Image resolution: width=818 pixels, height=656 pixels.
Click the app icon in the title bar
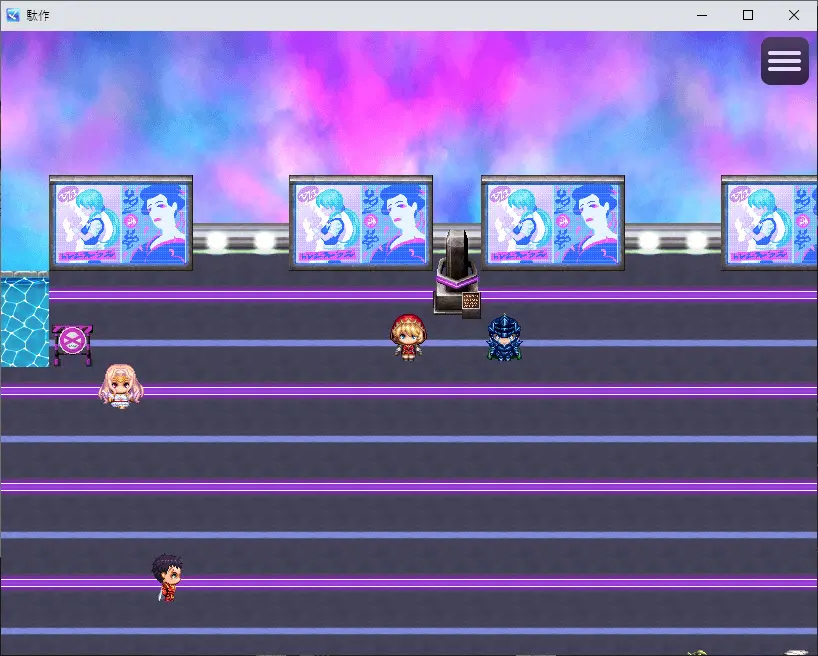click(x=13, y=15)
